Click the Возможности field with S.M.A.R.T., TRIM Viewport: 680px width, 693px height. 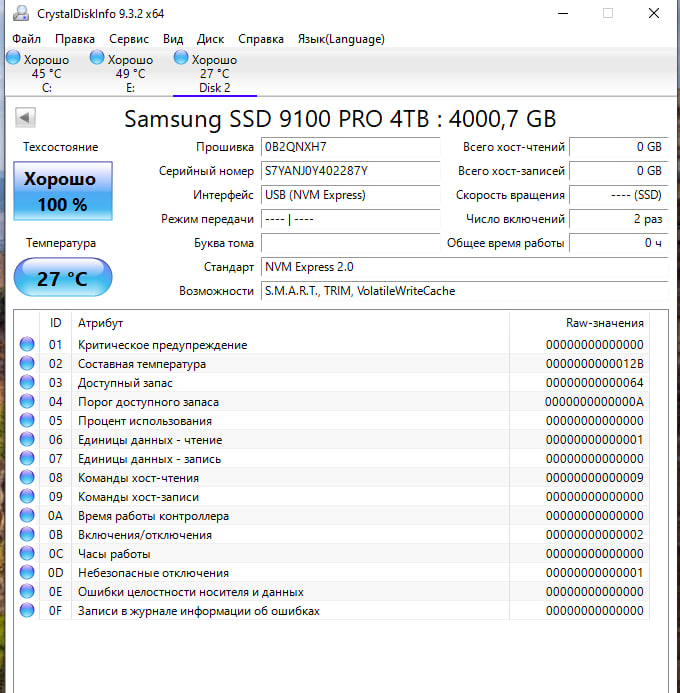464,291
